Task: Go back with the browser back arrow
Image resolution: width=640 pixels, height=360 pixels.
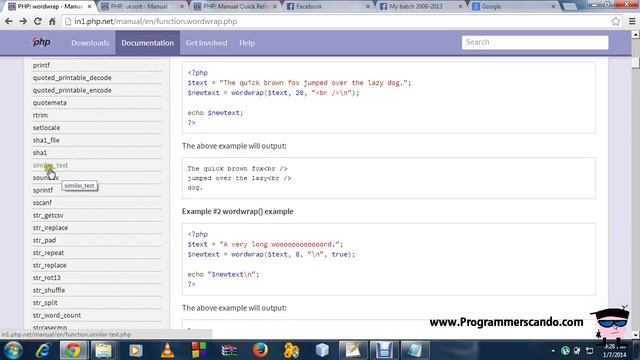Action: pos(9,21)
